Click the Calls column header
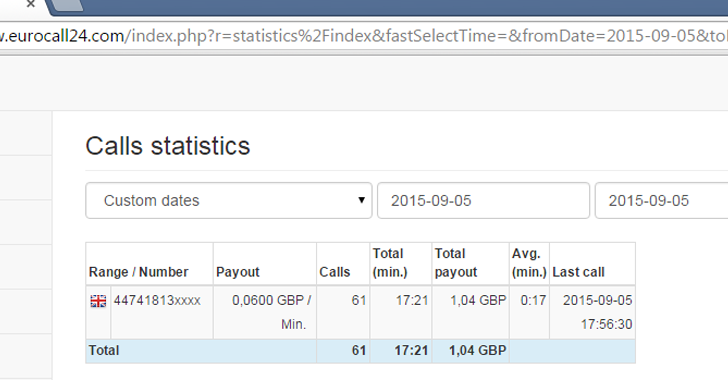The width and height of the screenshot is (728, 380). click(334, 272)
